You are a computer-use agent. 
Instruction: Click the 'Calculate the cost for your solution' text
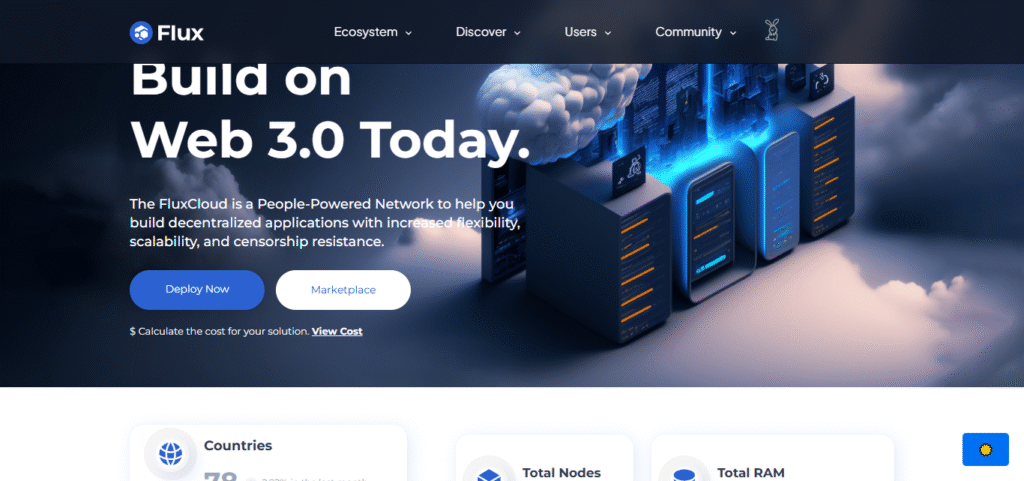click(219, 331)
